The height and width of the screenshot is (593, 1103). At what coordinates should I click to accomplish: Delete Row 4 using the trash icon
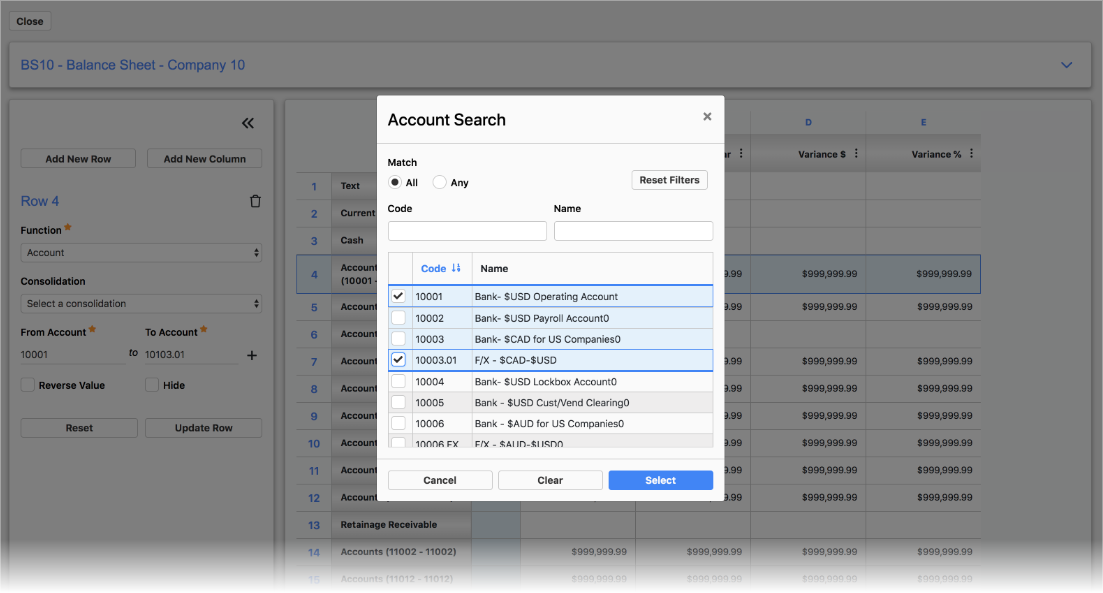click(x=255, y=200)
